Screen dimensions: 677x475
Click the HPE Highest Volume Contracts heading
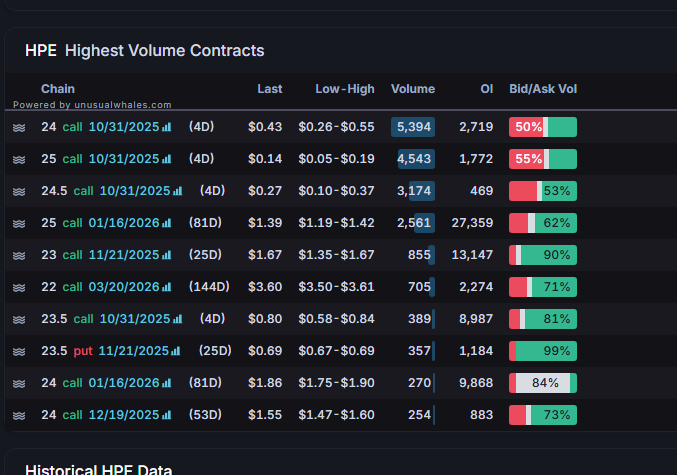[x=145, y=51]
